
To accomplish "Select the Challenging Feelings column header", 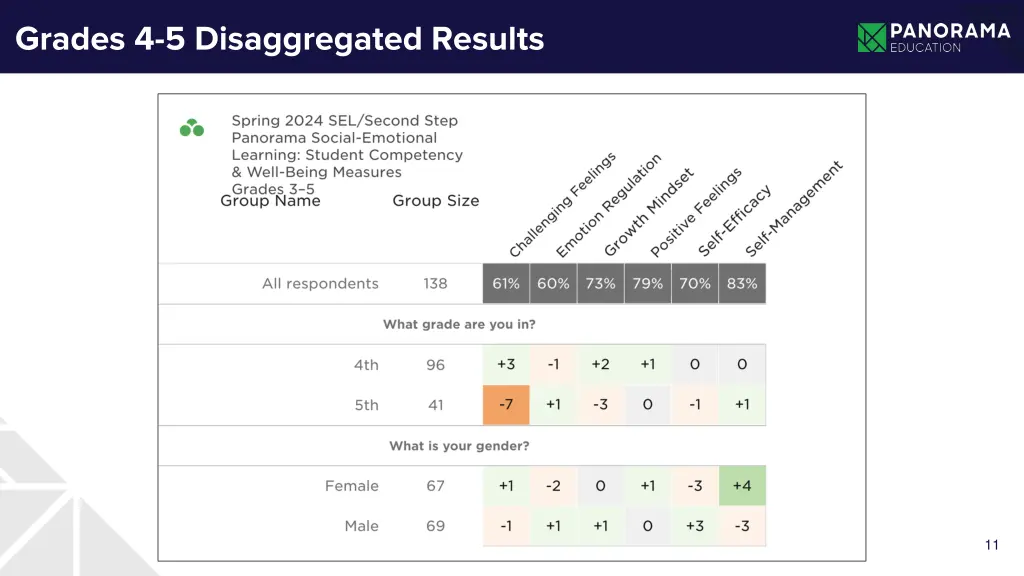I will [x=562, y=205].
